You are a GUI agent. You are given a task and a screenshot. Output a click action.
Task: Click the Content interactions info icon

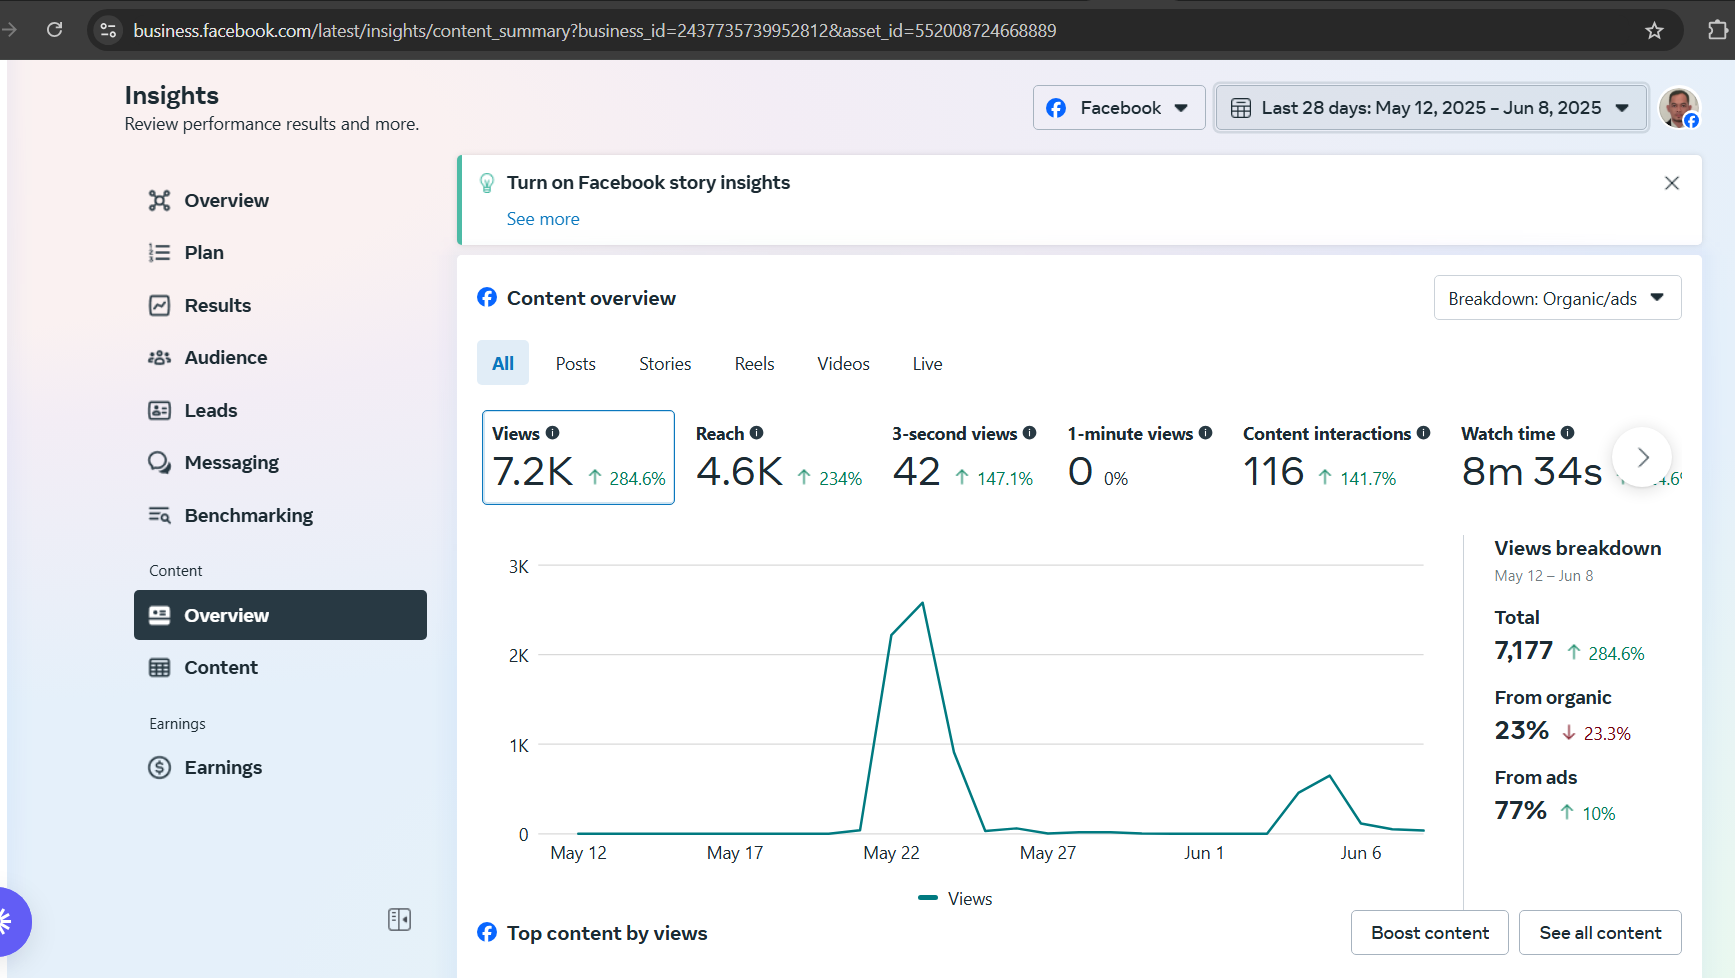(x=1423, y=433)
